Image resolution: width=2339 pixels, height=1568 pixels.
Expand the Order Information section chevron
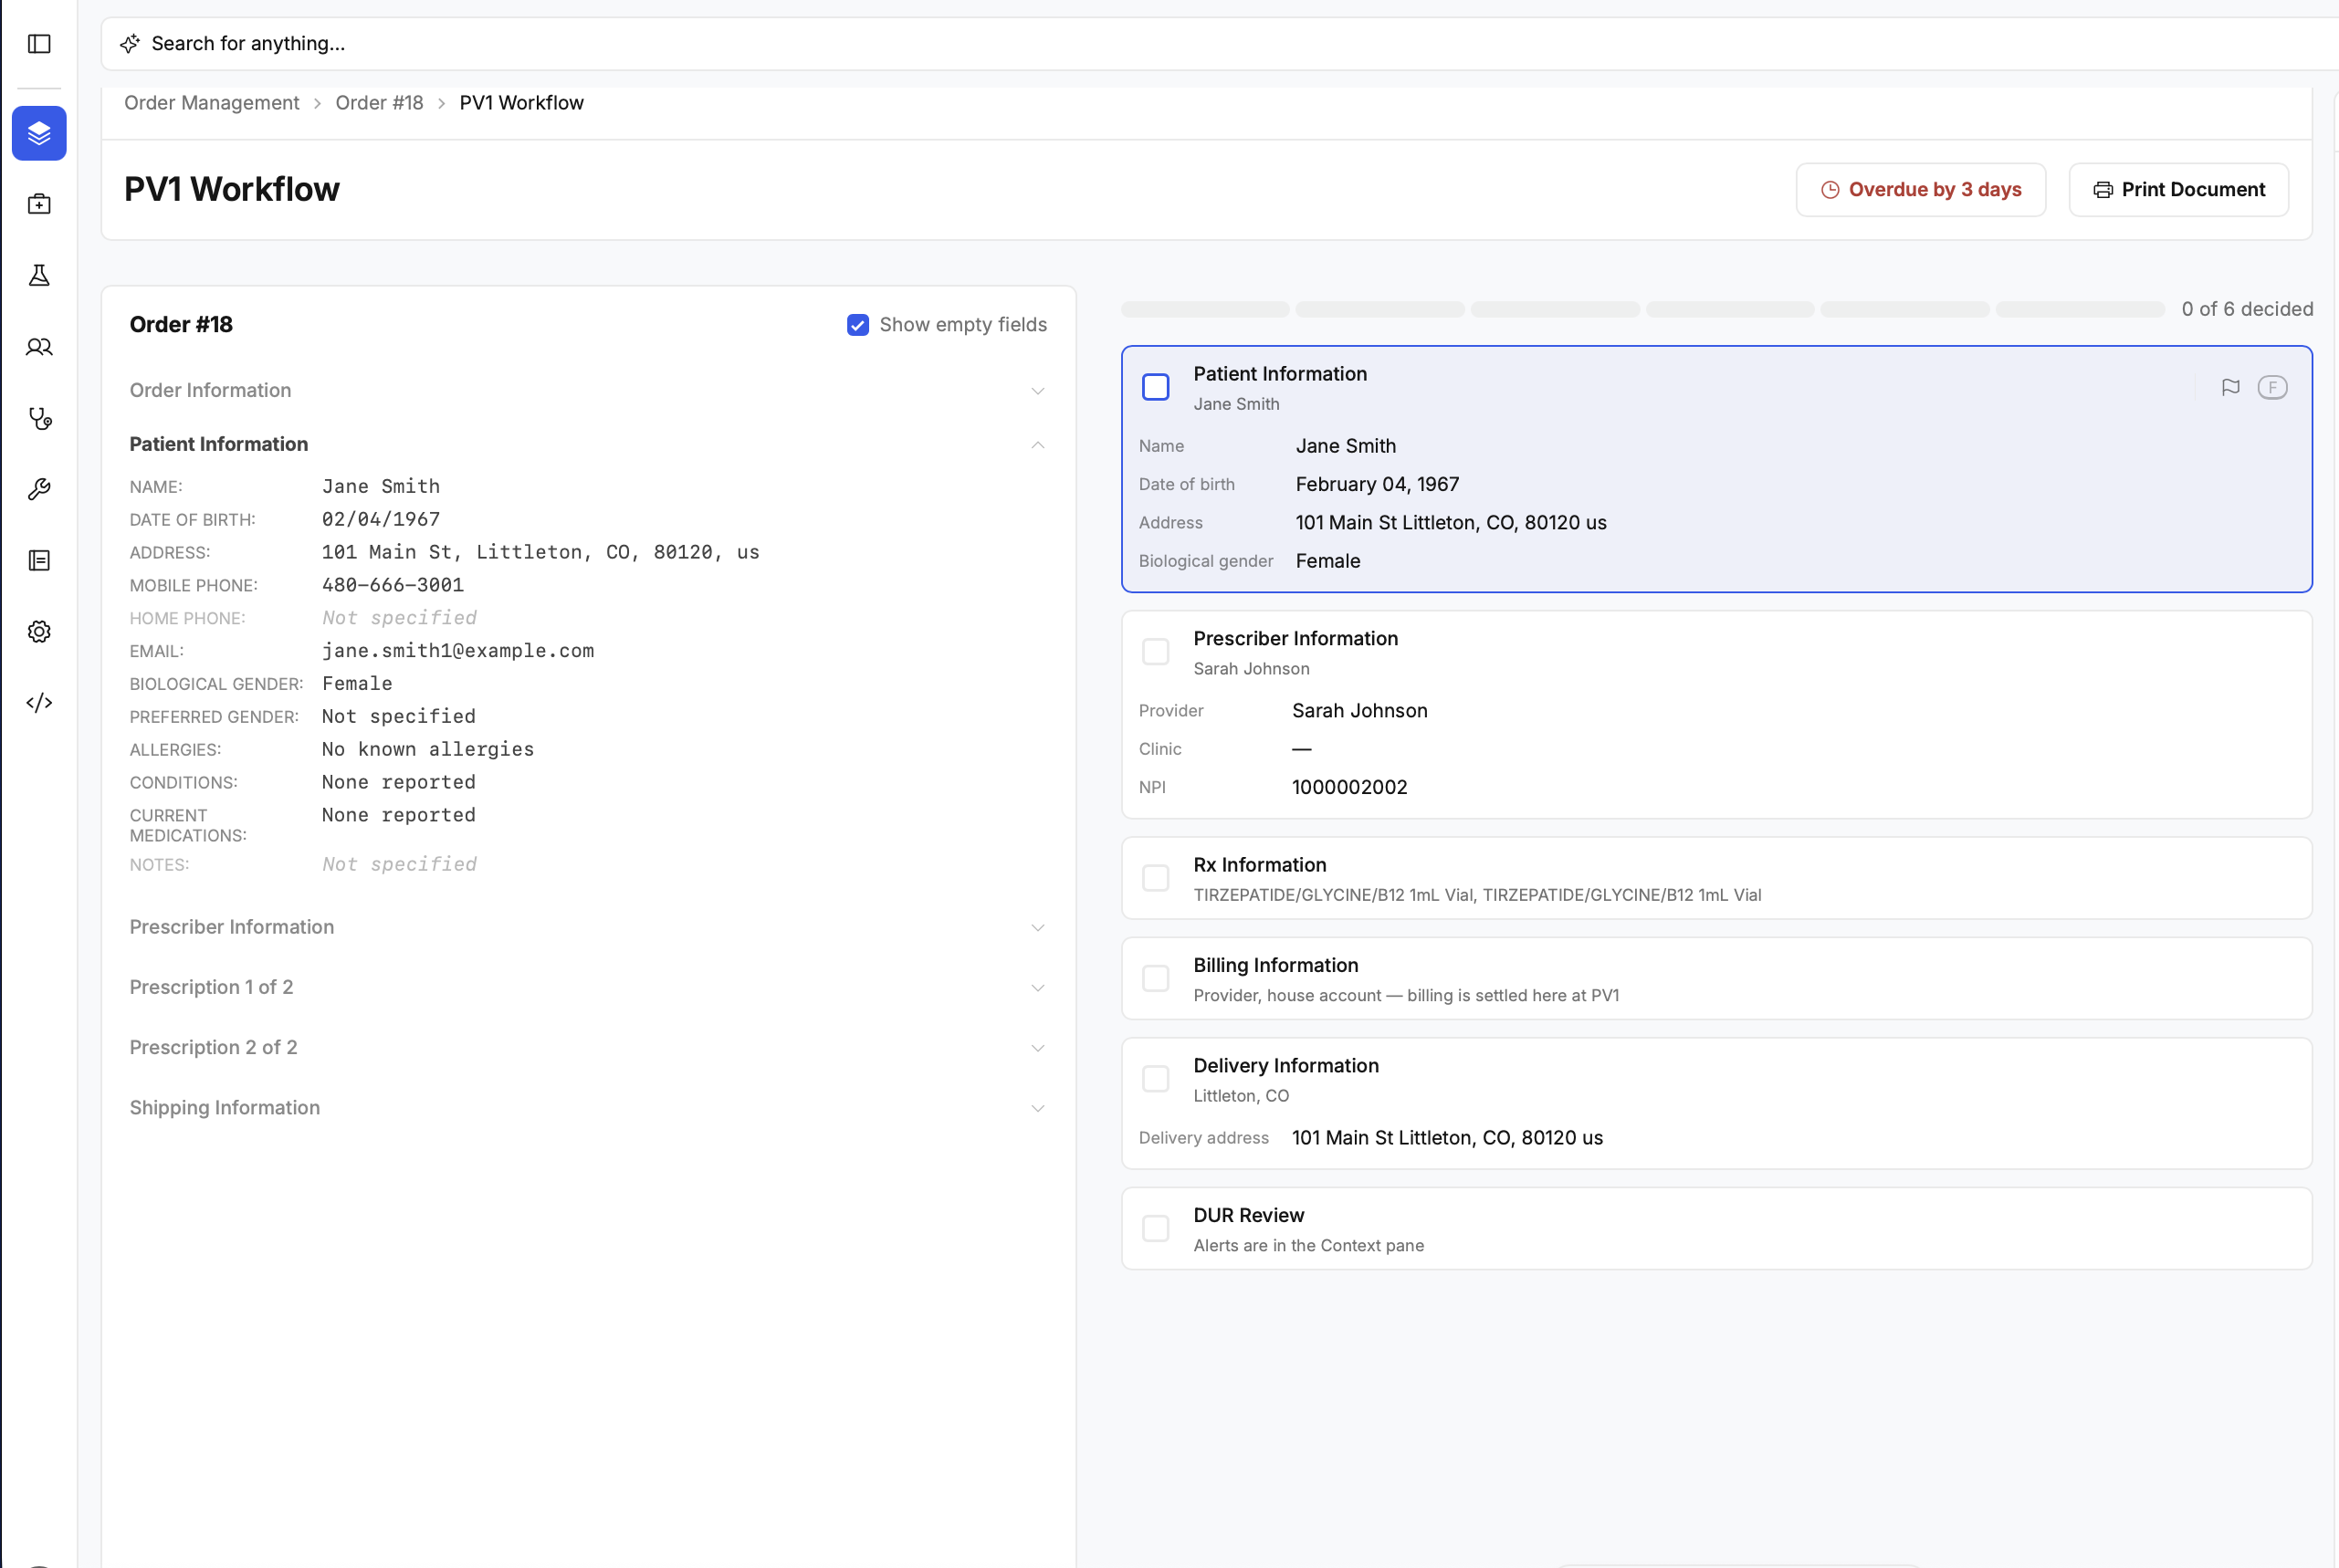1038,391
